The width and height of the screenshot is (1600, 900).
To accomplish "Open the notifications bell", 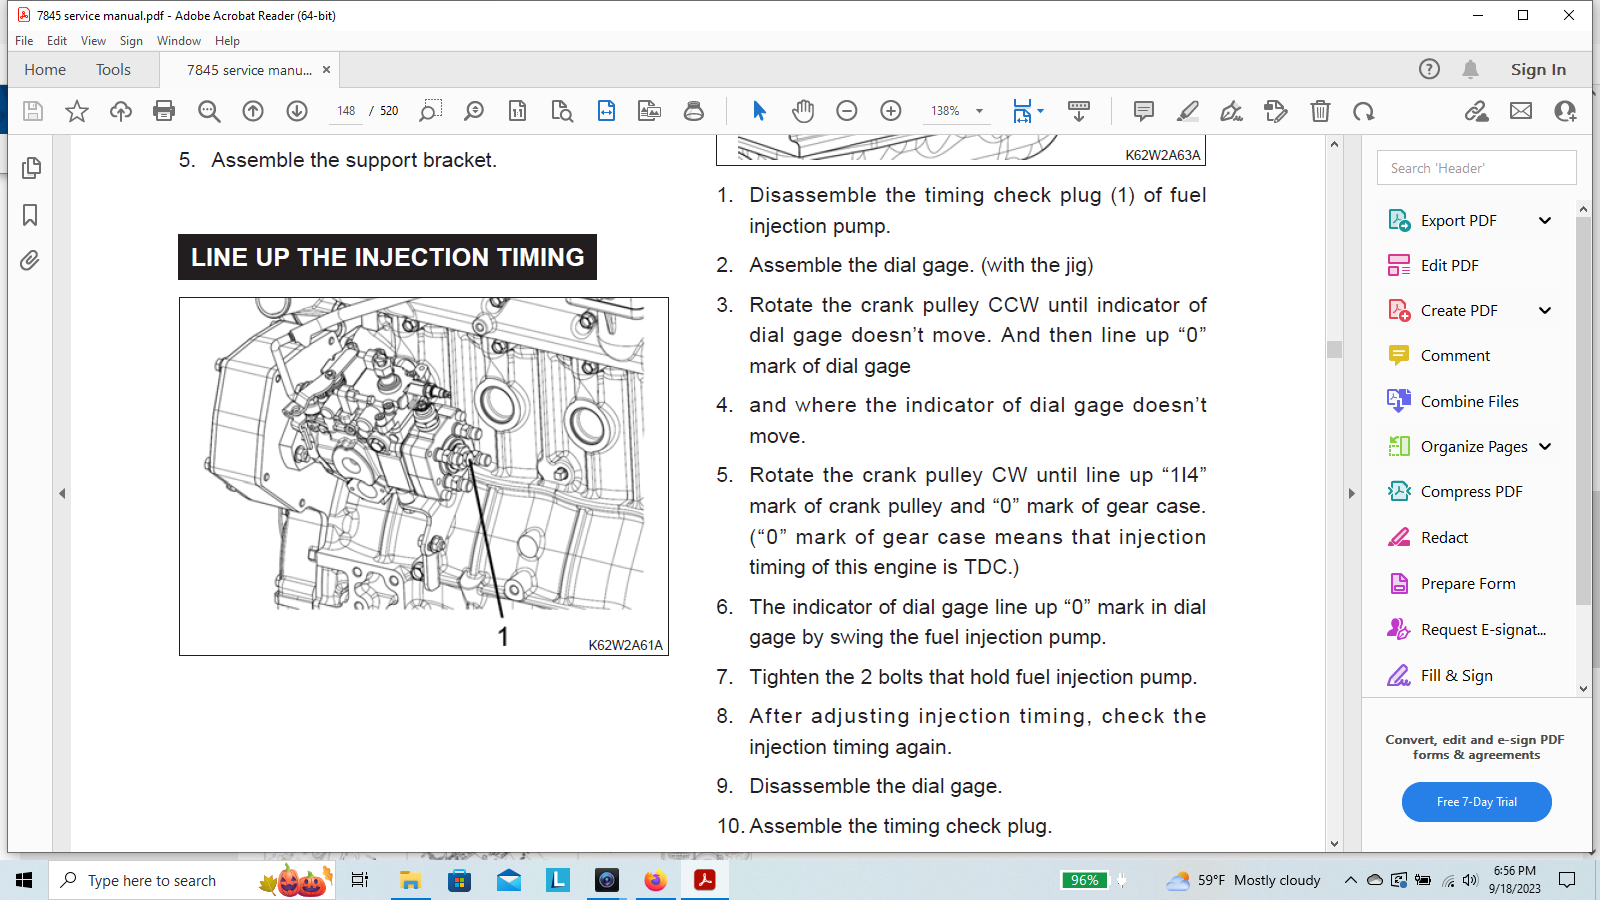I will [x=1470, y=69].
